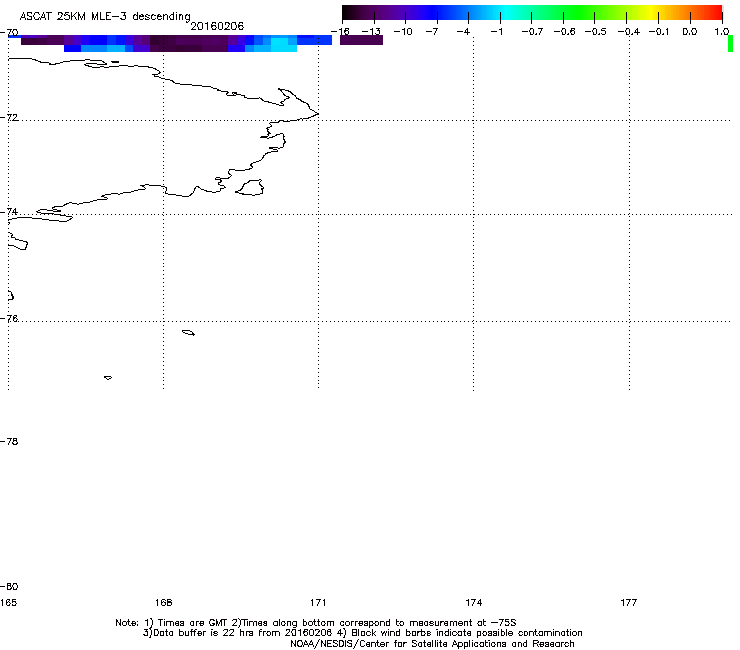
Task: Click the -0.6 color scale label
Action: [564, 32]
